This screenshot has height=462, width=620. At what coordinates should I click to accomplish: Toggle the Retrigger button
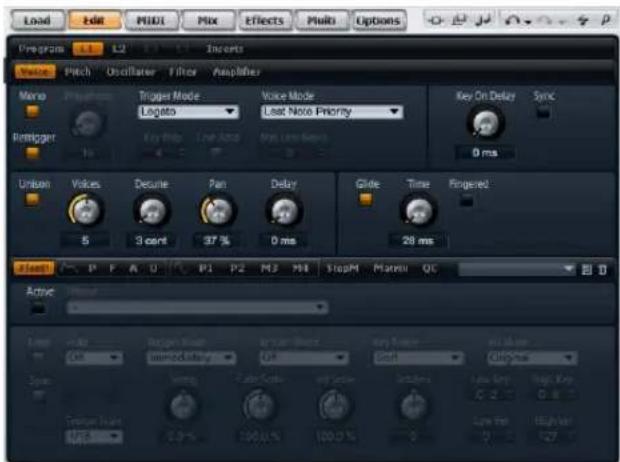click(32, 152)
